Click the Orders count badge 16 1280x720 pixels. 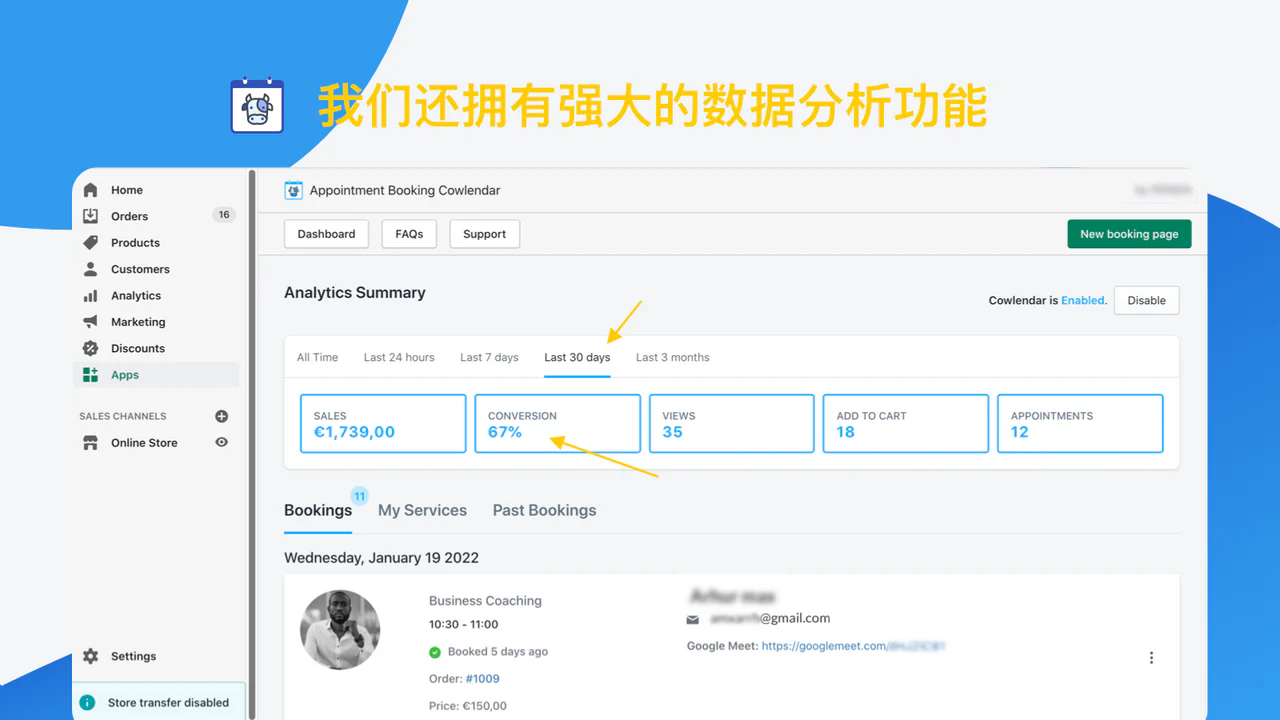(x=224, y=215)
